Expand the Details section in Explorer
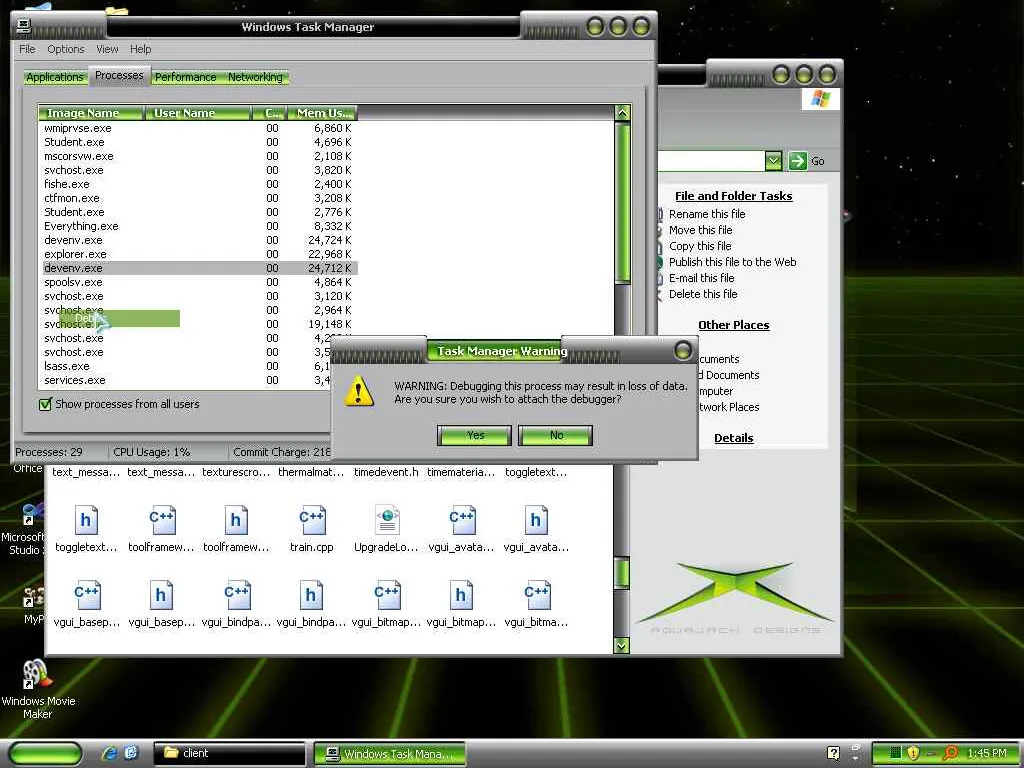 pyautogui.click(x=733, y=438)
